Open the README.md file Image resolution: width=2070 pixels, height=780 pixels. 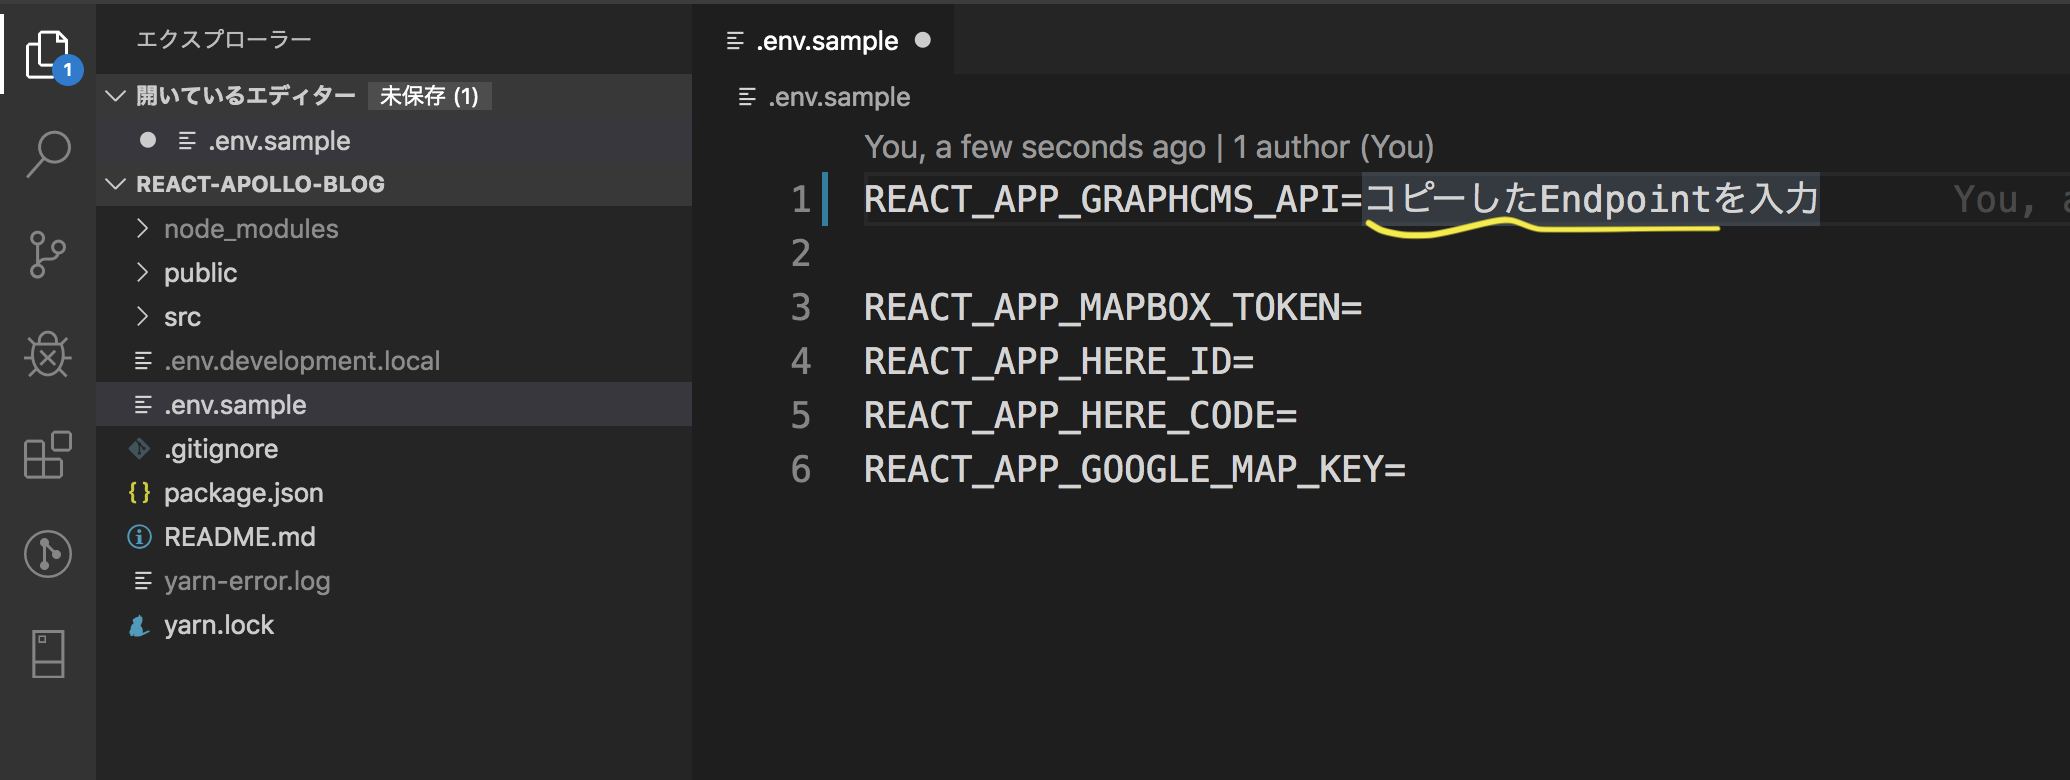pos(394,537)
